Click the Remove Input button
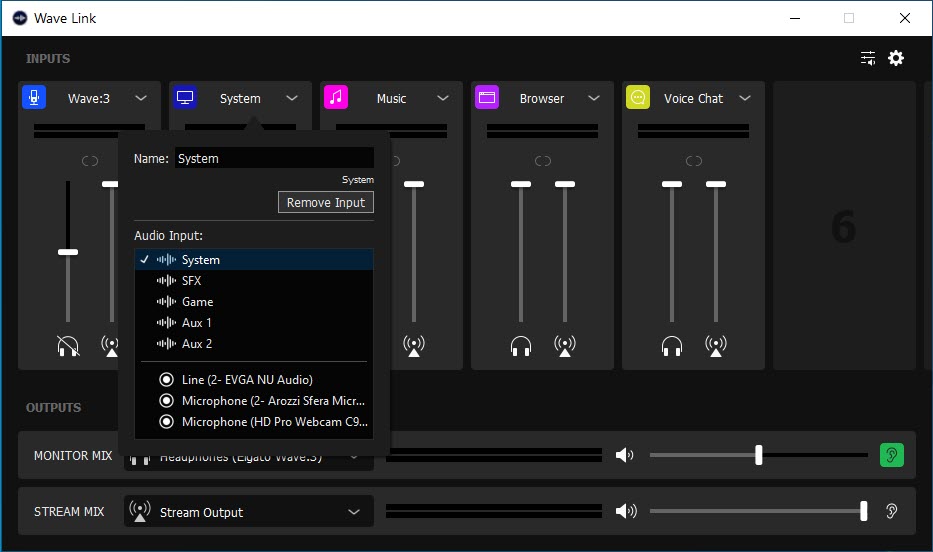This screenshot has width=933, height=552. point(325,202)
